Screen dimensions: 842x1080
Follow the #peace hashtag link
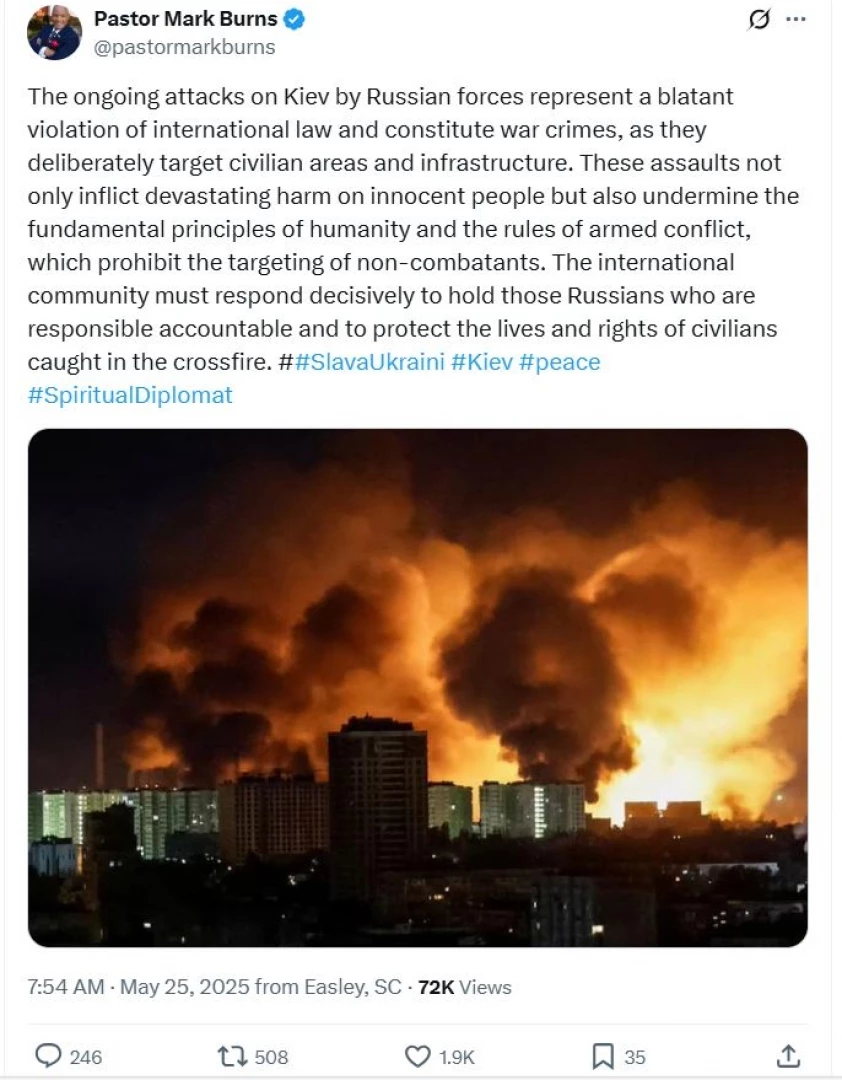559,362
